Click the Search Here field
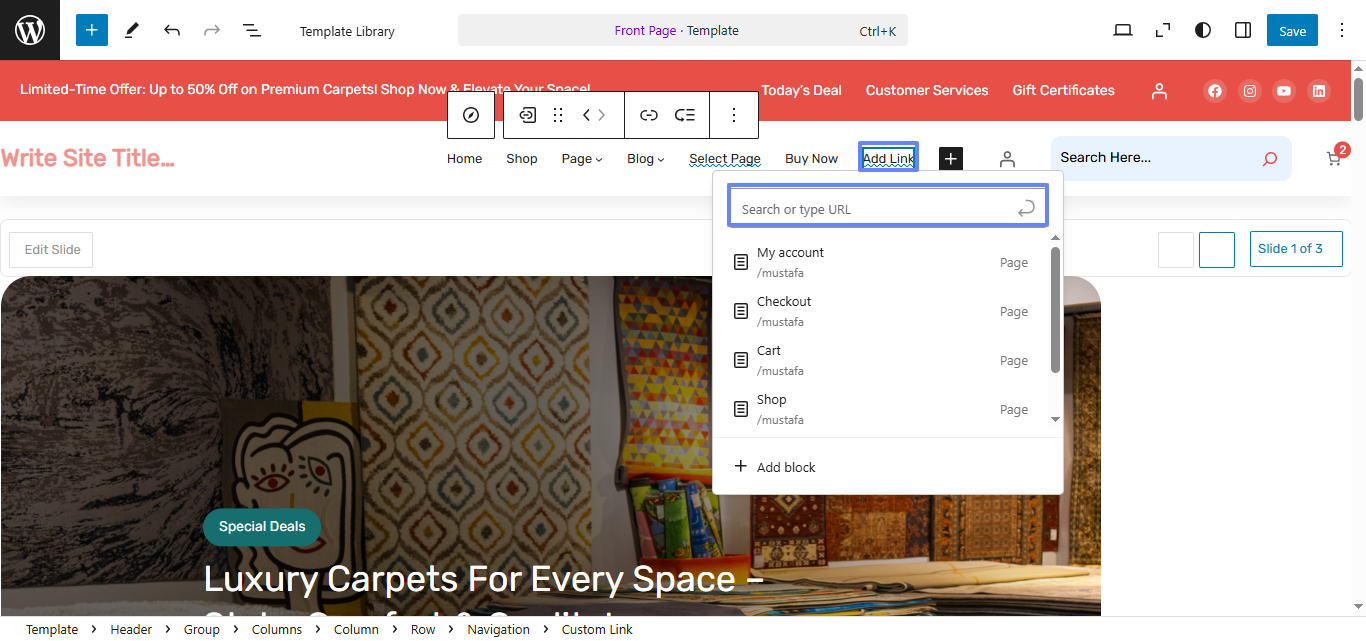Viewport: 1366px width, 641px height. click(1150, 158)
